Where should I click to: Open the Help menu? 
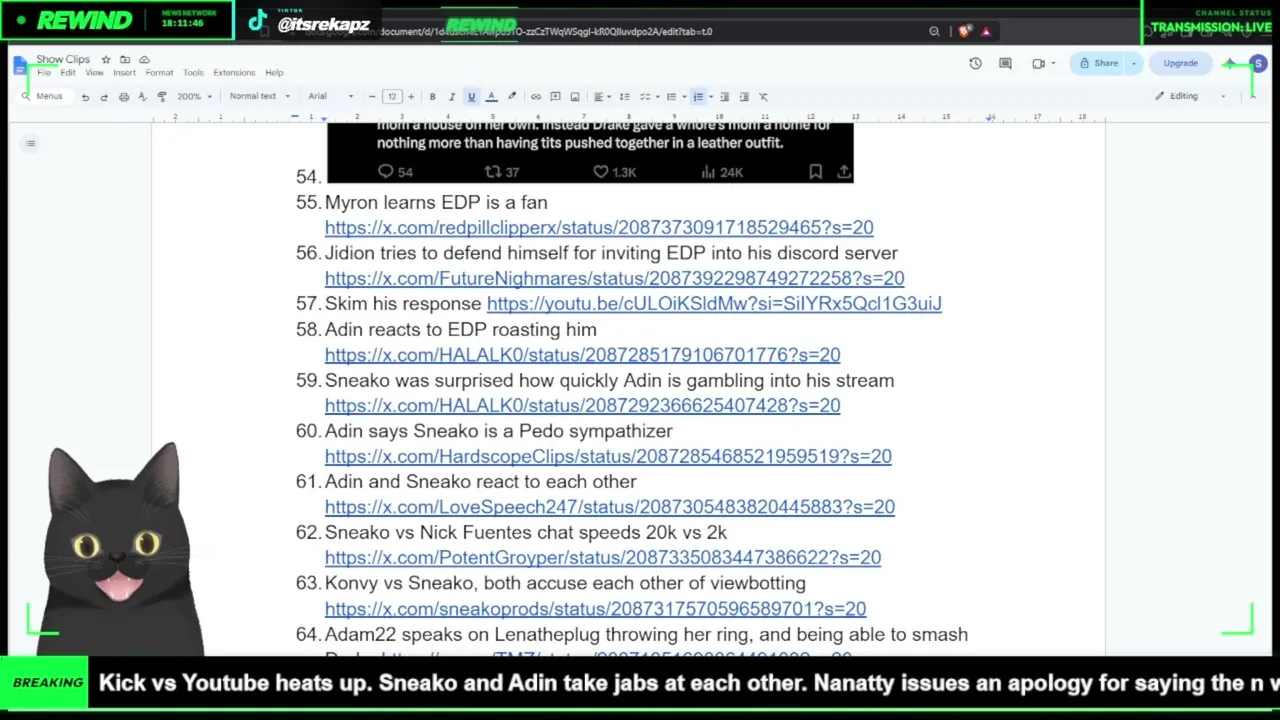[274, 73]
